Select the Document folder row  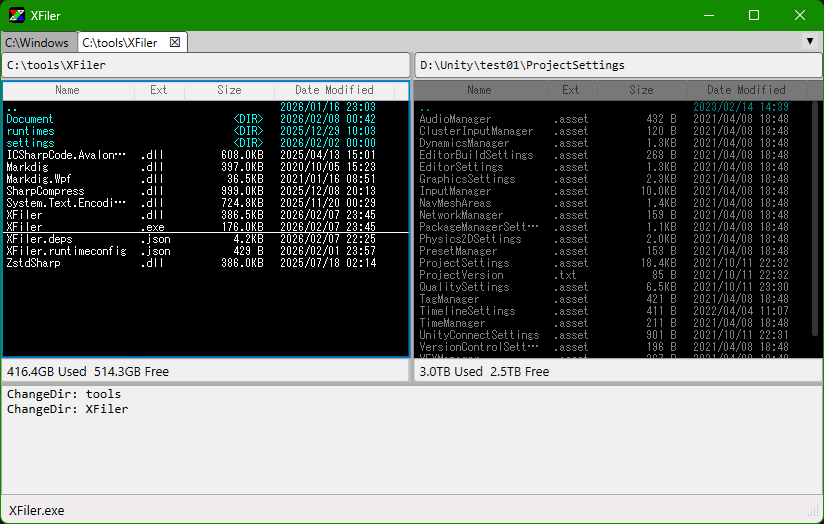(x=205, y=119)
